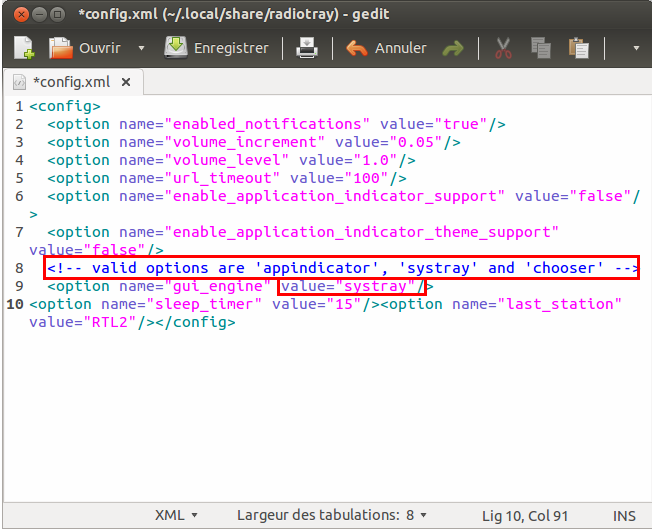Screen dimensions: 652x529
Task: Save the file with Enregistrer
Action: (216, 48)
